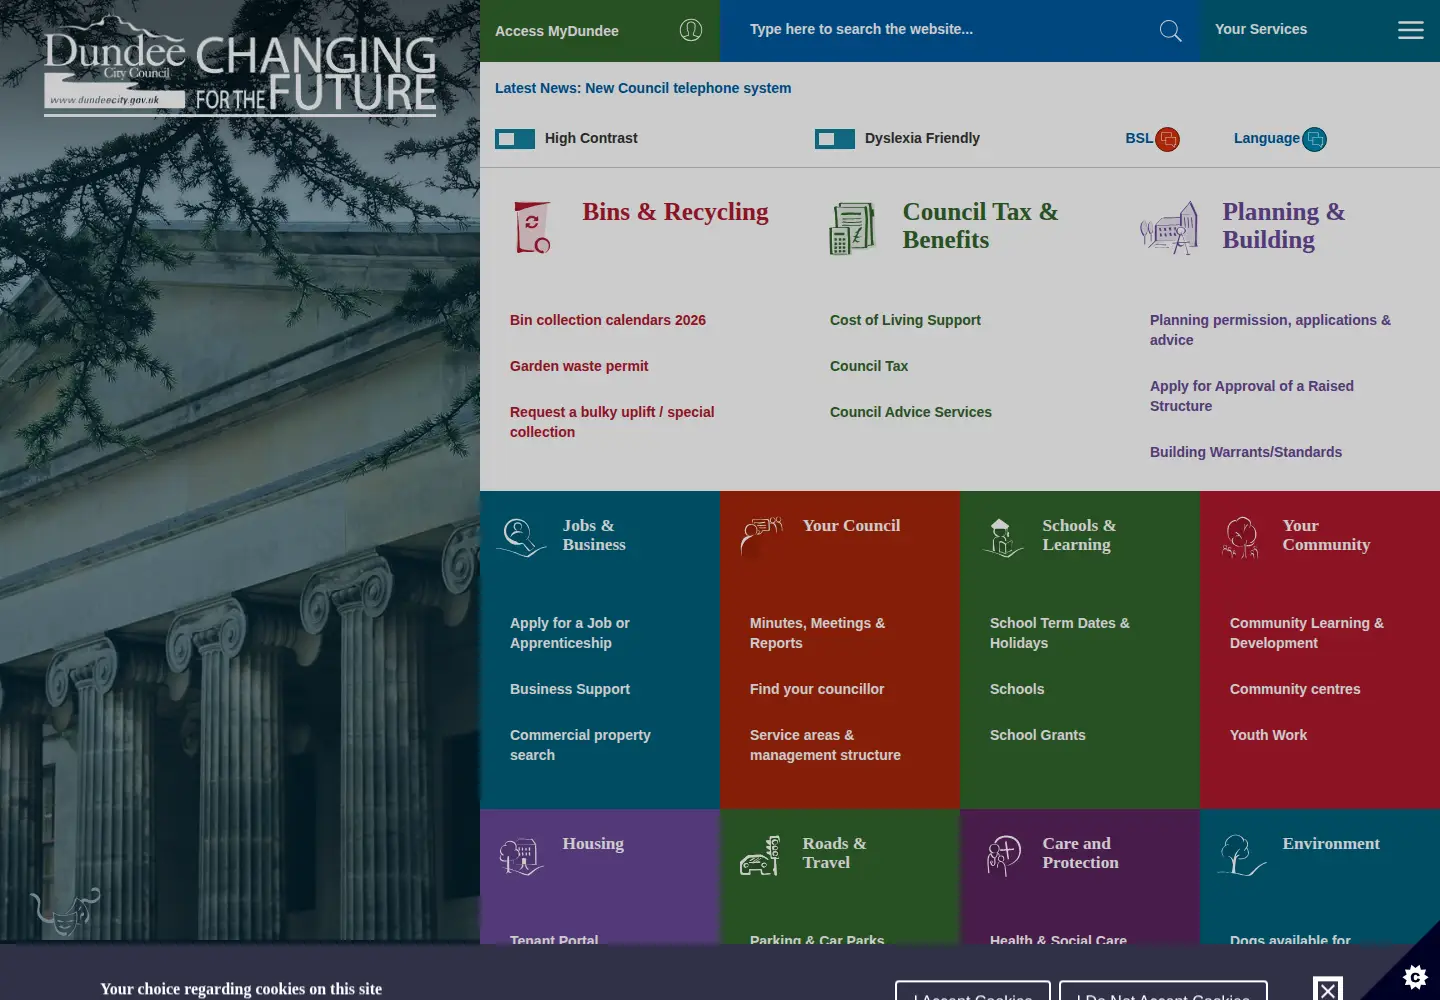Click the BSL red icon
Screen dimensions: 1440x1000
(x=1167, y=139)
